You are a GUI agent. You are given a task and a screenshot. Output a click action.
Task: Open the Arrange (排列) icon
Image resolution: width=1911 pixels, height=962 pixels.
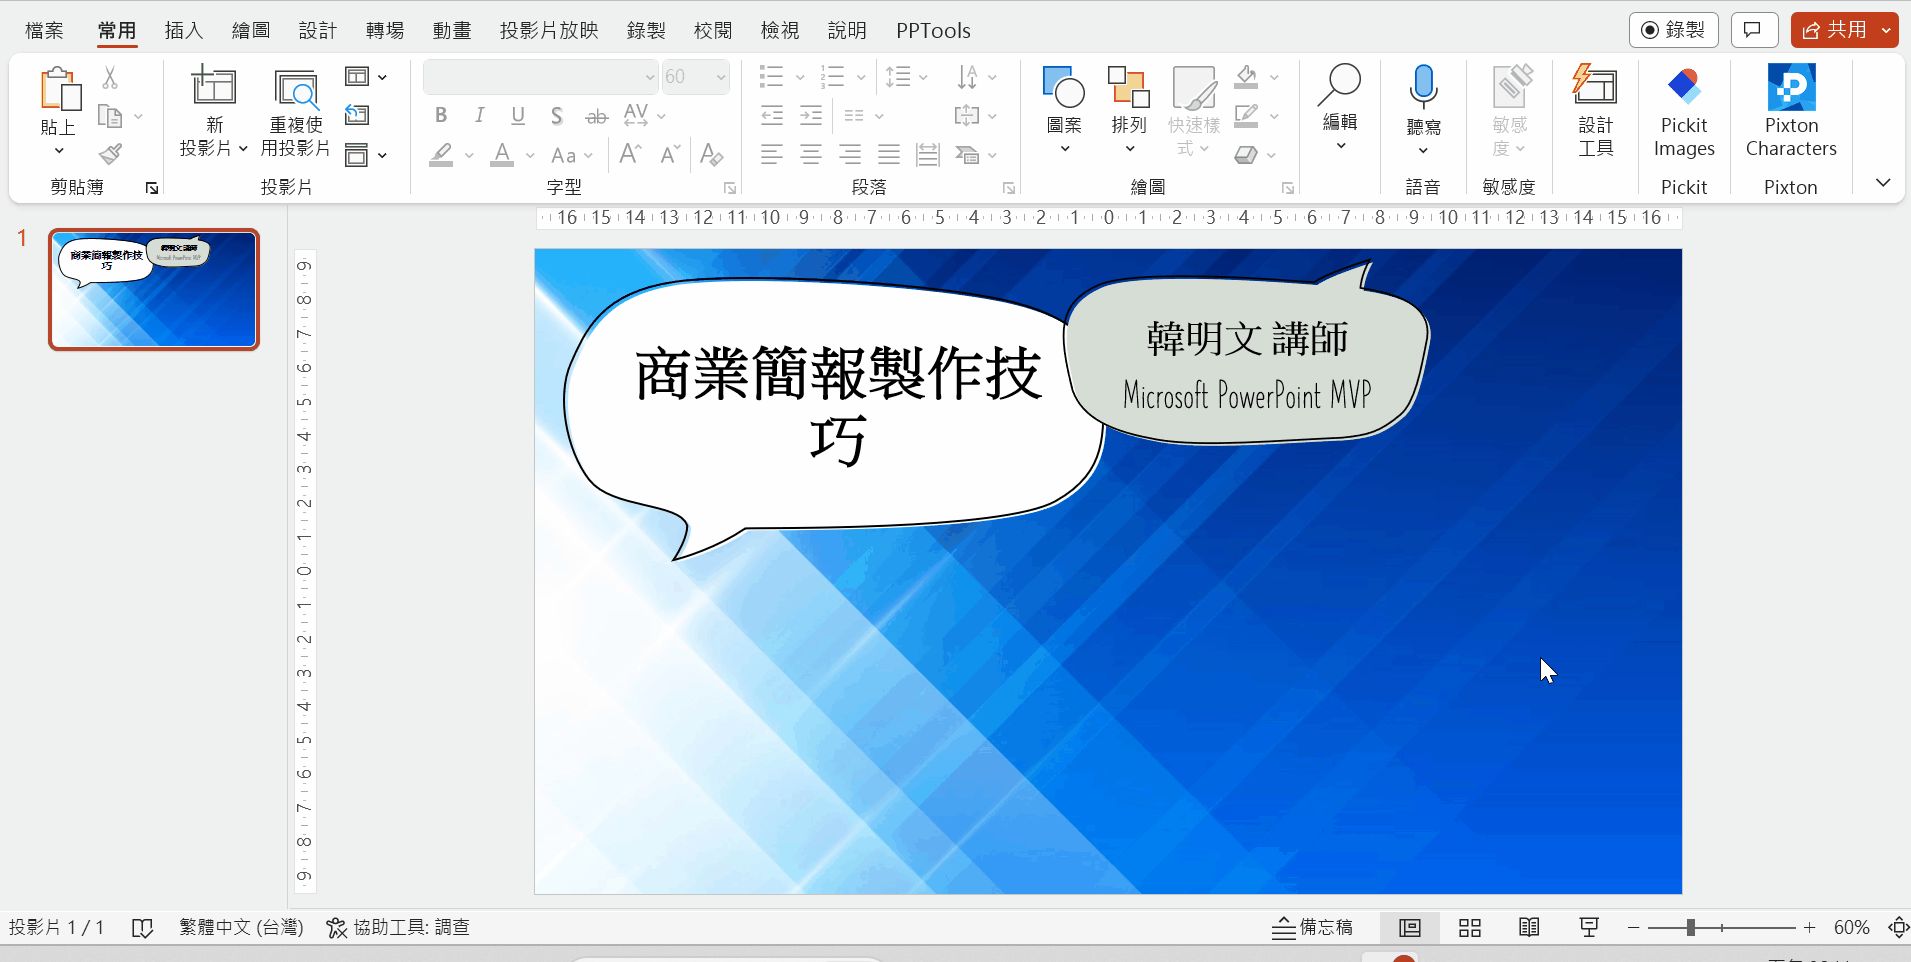click(x=1128, y=86)
